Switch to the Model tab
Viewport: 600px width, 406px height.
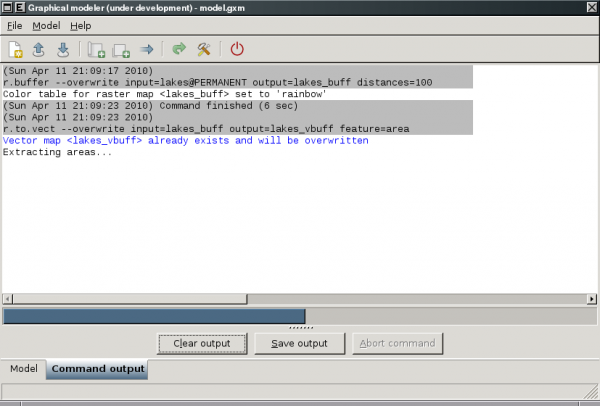point(23,369)
